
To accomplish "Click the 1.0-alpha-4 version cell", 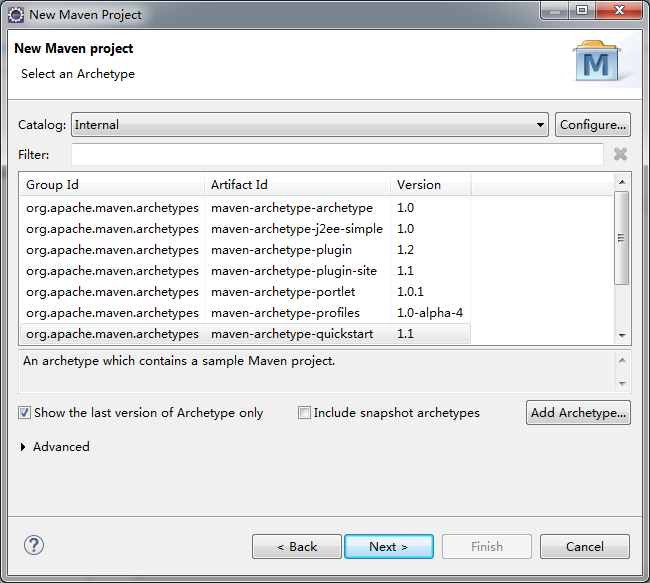I will click(430, 313).
